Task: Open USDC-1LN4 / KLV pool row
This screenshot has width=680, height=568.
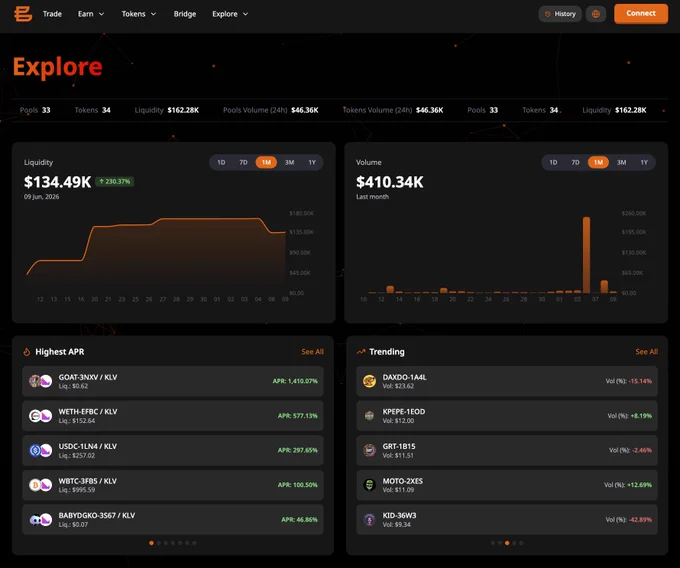Action: [x=173, y=450]
